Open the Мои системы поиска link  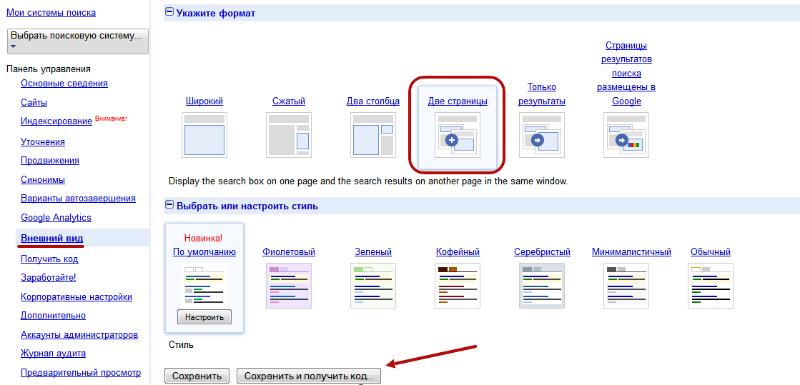pos(51,13)
